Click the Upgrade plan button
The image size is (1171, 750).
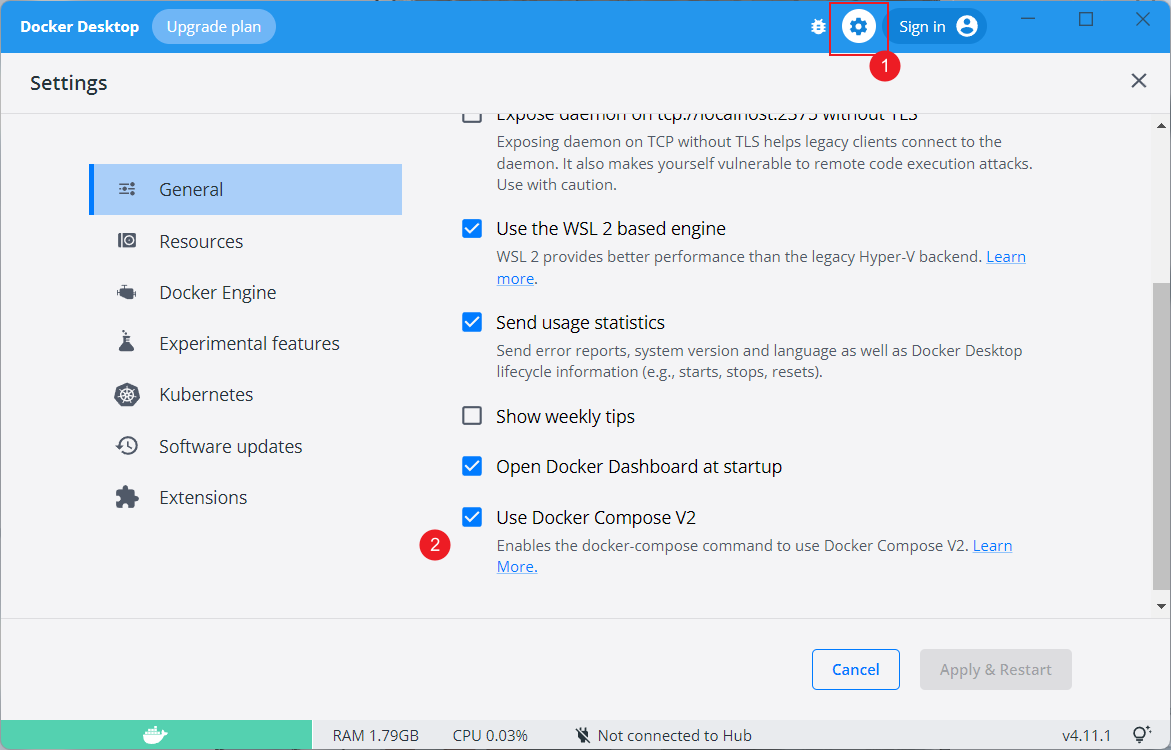214,27
